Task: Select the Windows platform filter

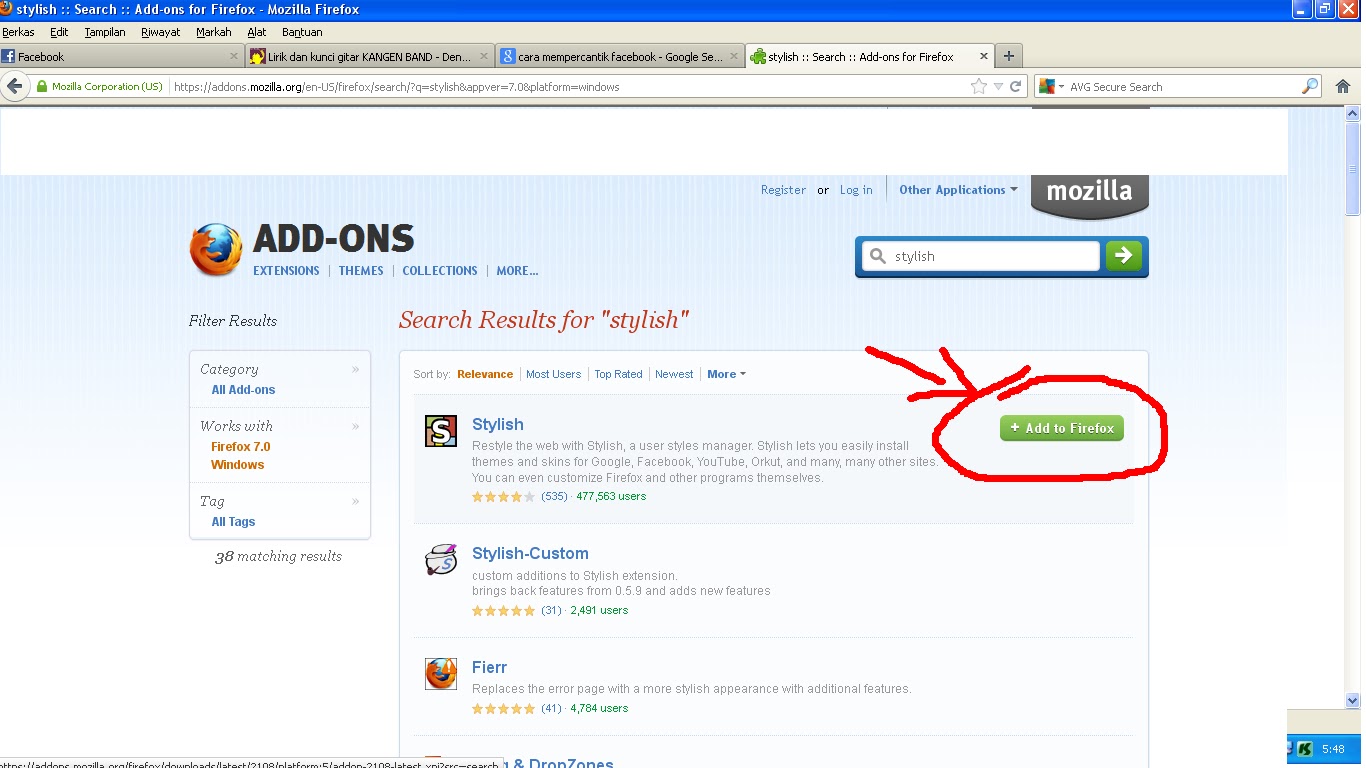Action: [238, 465]
